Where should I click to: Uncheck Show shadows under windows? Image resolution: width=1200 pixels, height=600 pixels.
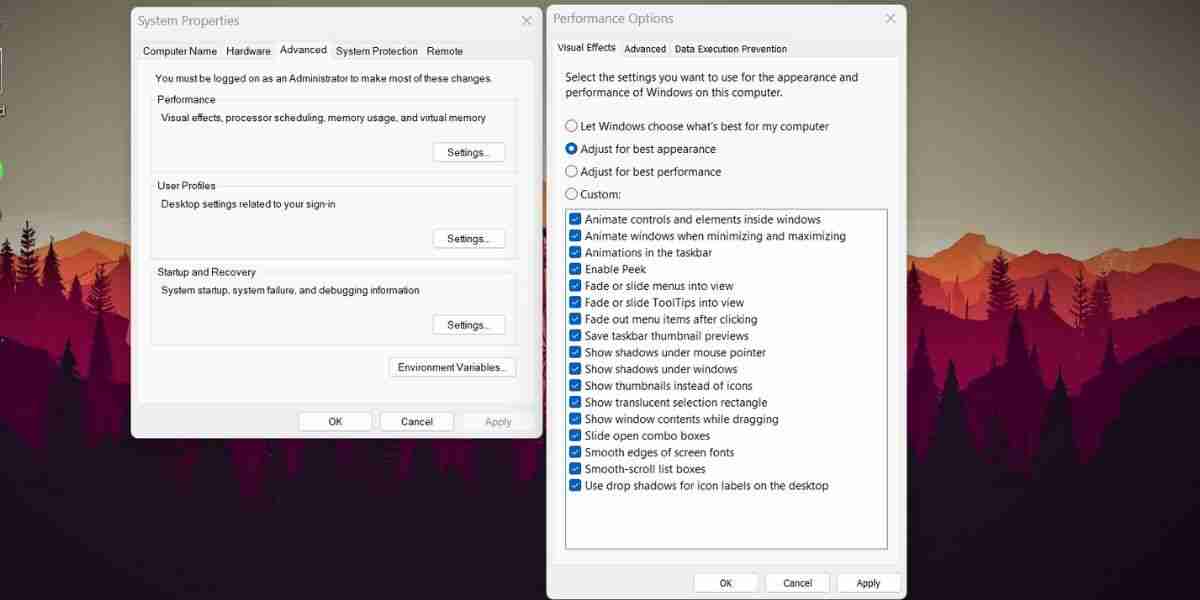pyautogui.click(x=575, y=369)
